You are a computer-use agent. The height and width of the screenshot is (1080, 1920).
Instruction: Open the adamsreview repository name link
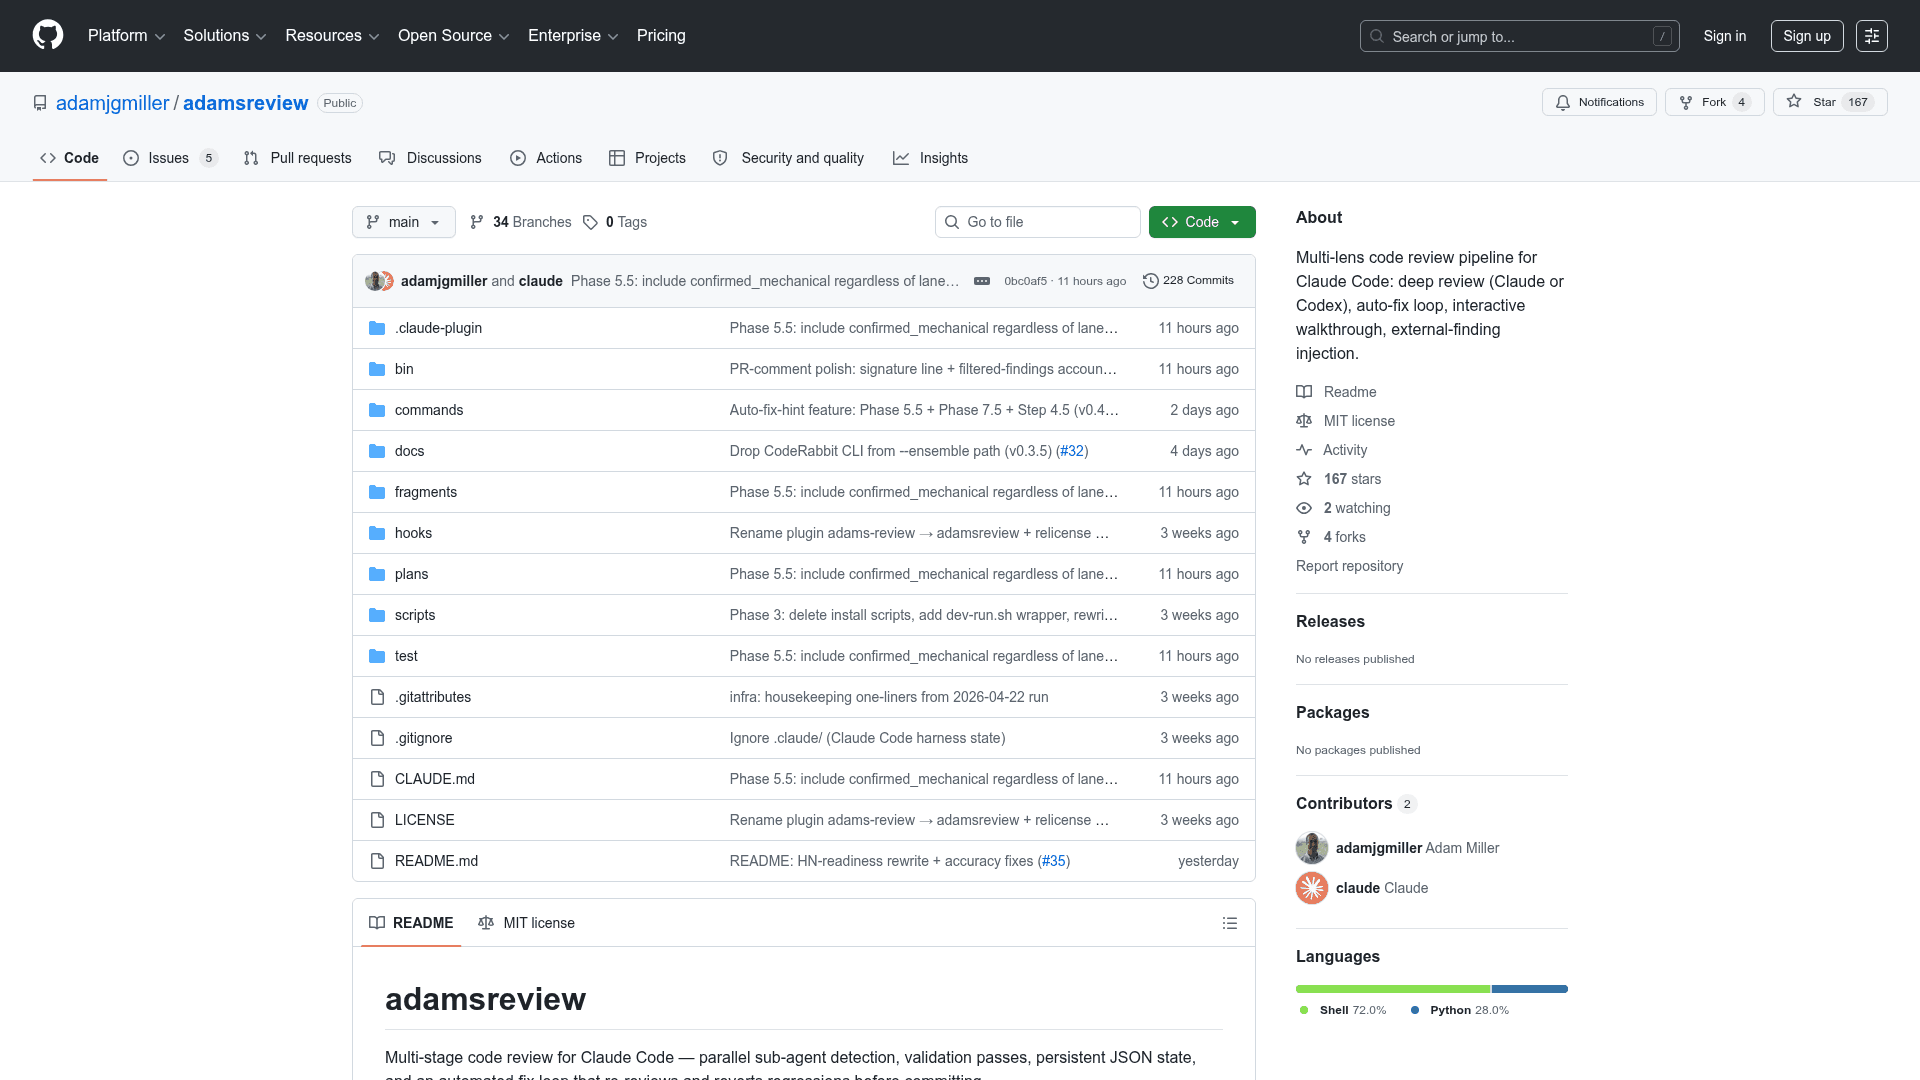click(x=246, y=103)
